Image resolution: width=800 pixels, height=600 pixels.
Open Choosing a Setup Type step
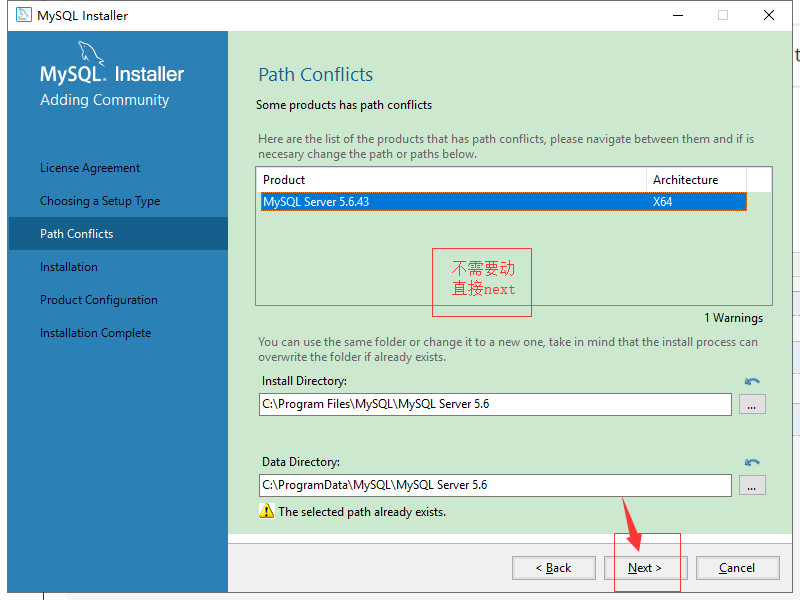[x=100, y=201]
